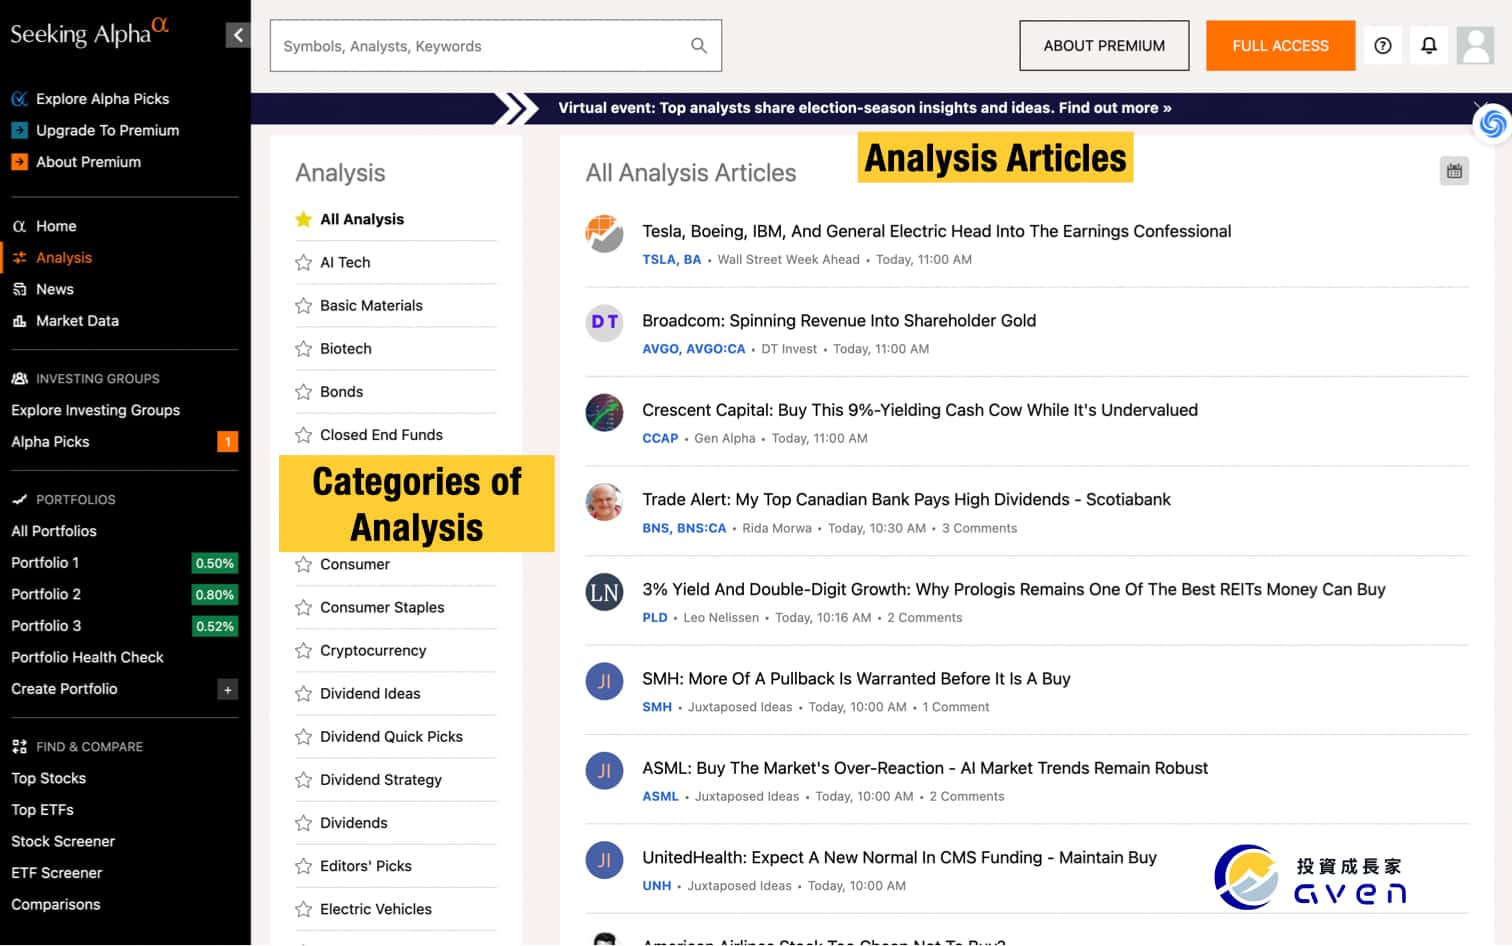Image resolution: width=1512 pixels, height=946 pixels.
Task: Open News in sidebar
Action: 55,289
